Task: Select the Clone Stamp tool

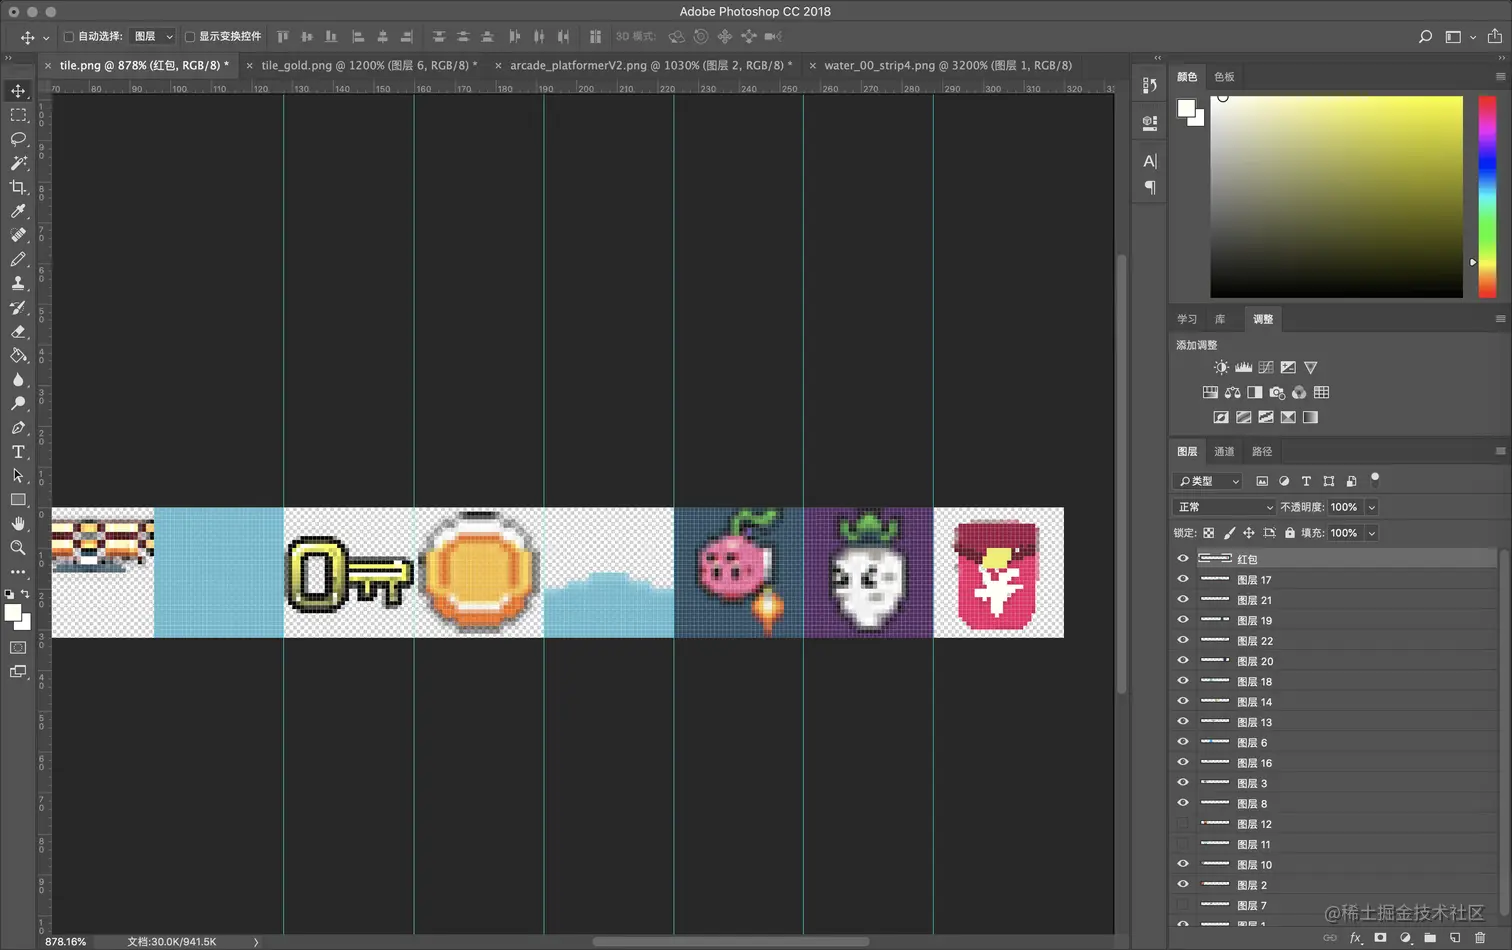Action: coord(18,283)
